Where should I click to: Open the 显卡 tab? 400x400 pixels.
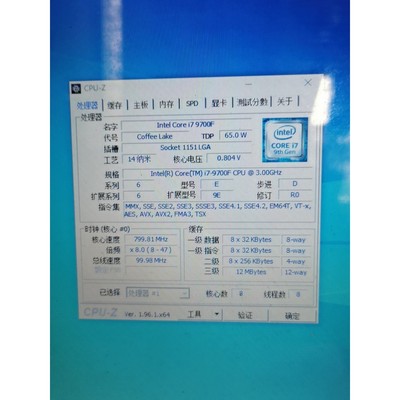point(219,103)
